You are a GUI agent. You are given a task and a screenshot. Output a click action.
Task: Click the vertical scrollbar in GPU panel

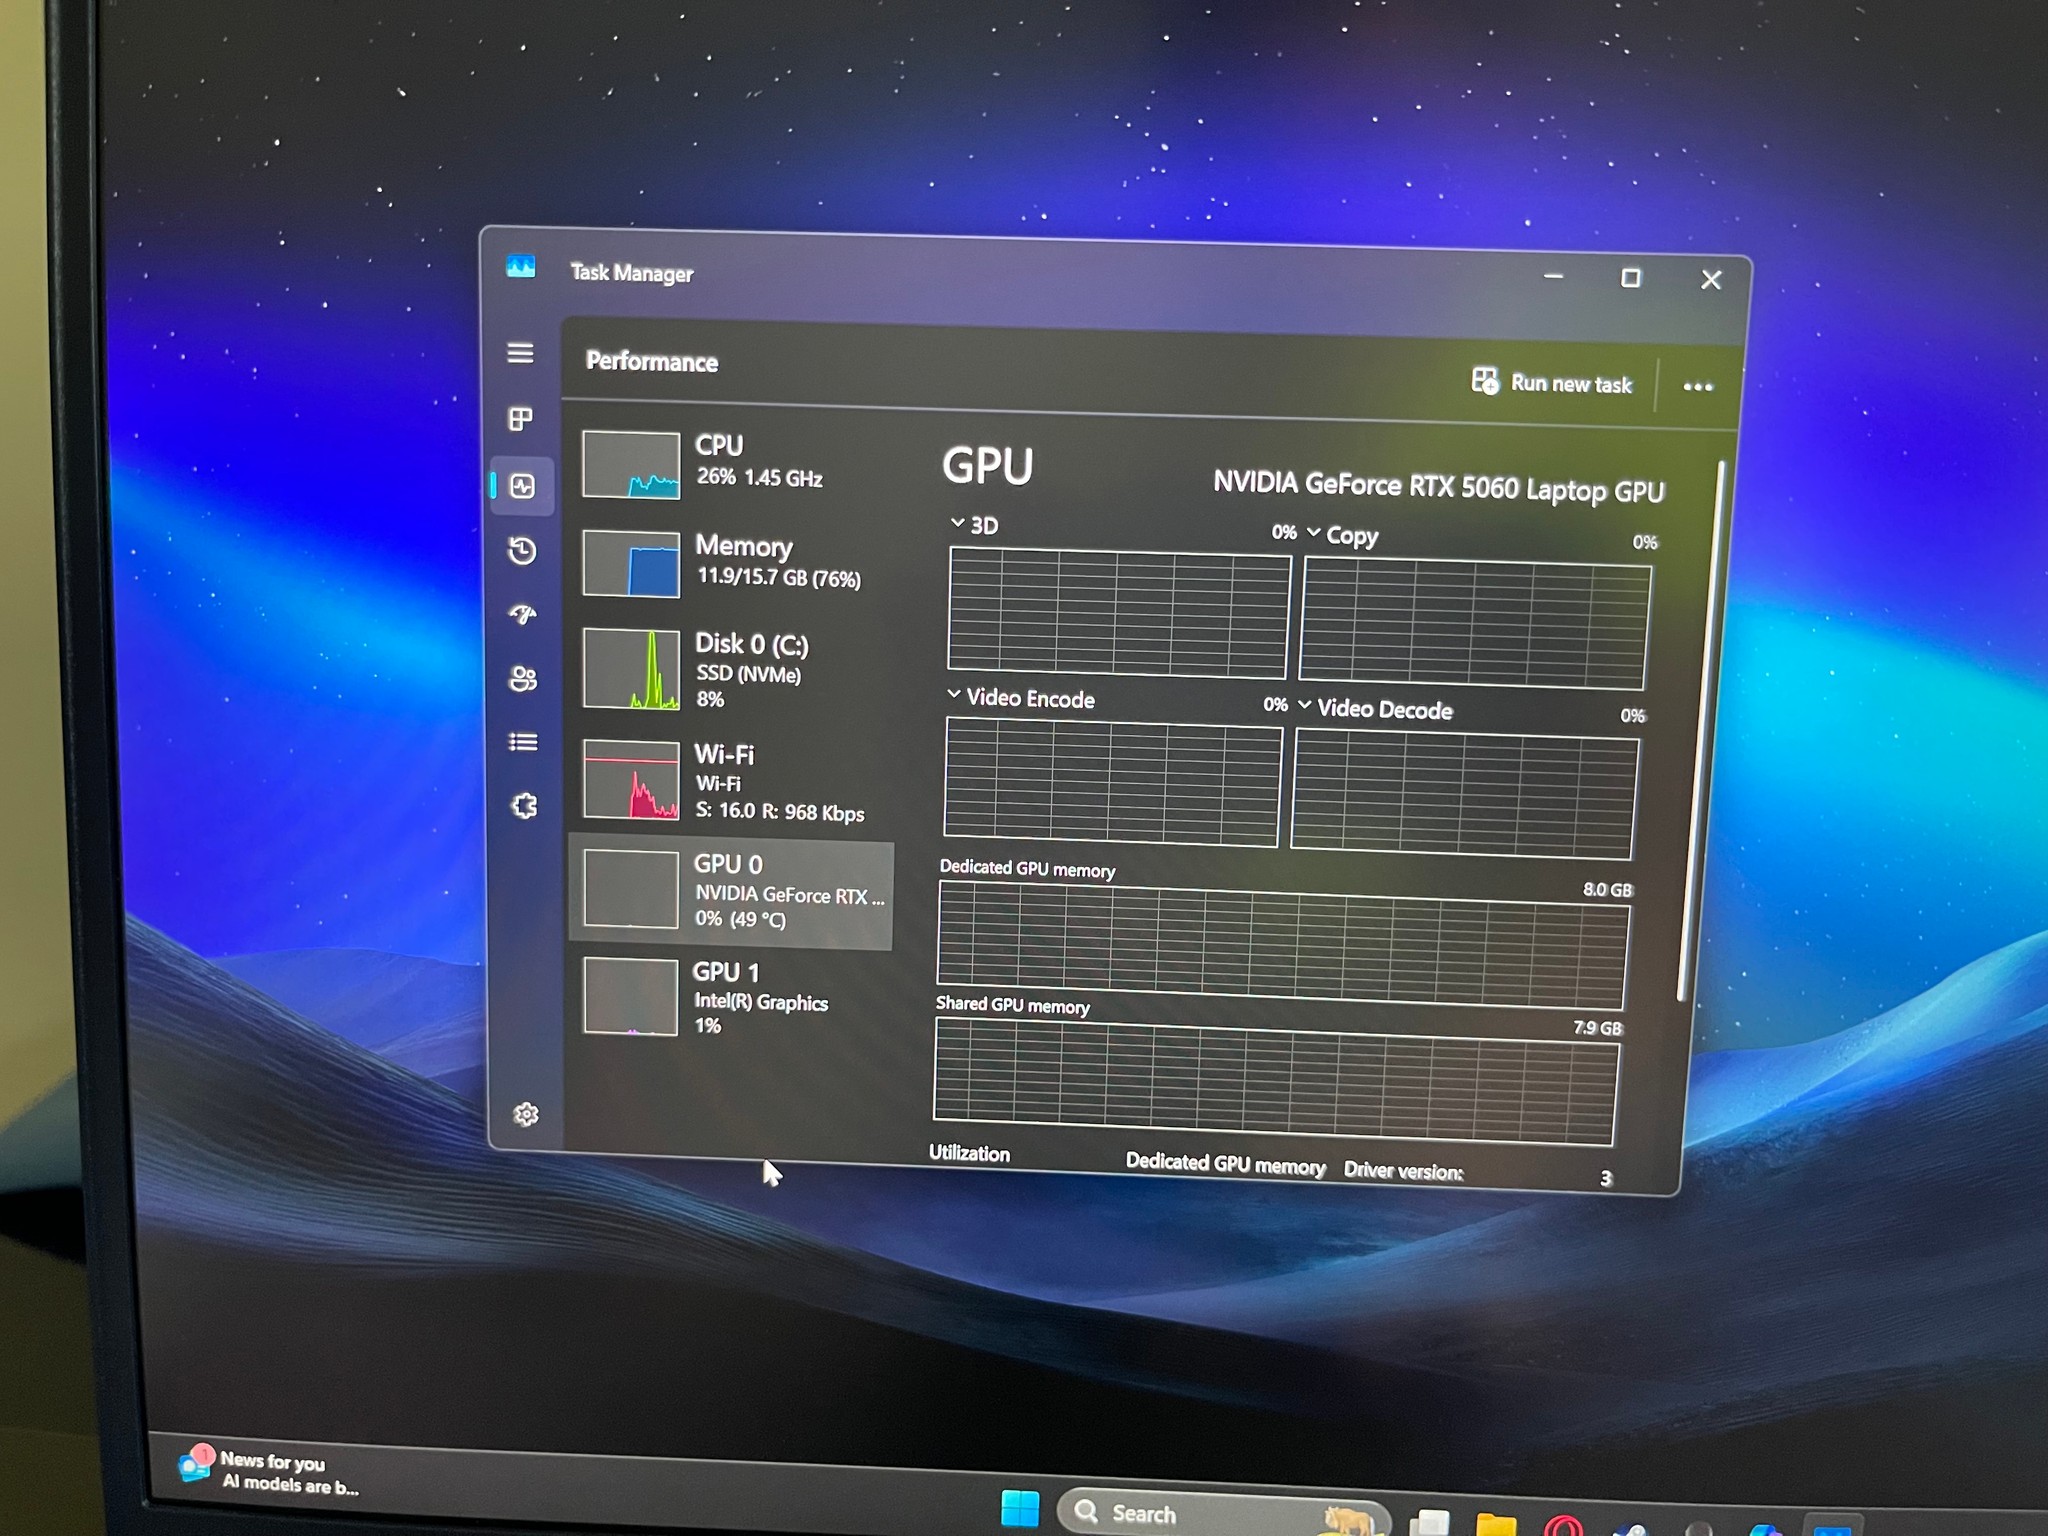pos(1701,730)
